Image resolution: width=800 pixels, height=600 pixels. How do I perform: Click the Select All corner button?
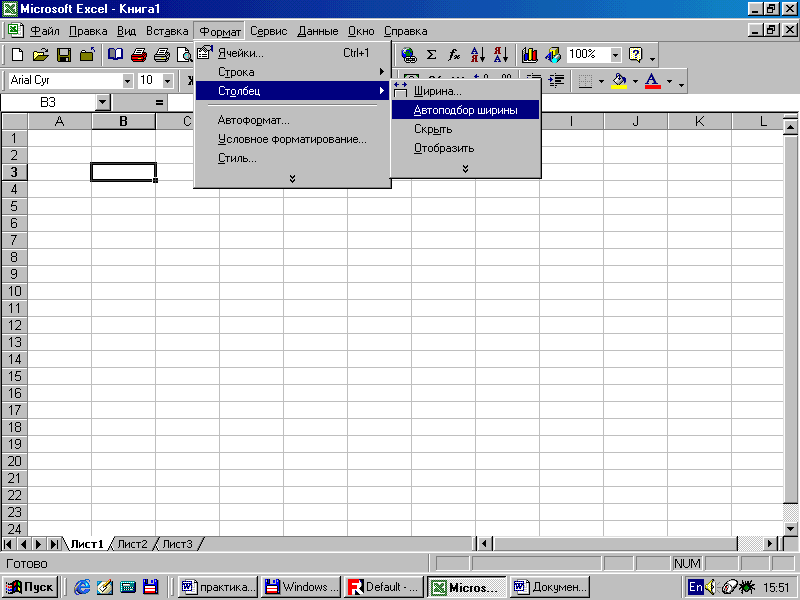point(14,121)
